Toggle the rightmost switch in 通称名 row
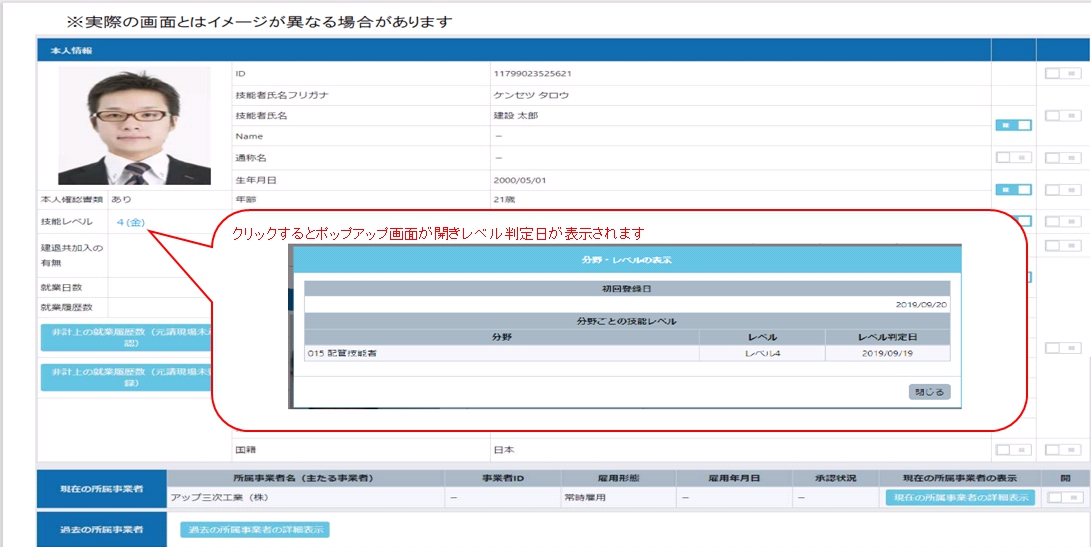Viewport: 1091px width, 547px height. tap(1063, 158)
